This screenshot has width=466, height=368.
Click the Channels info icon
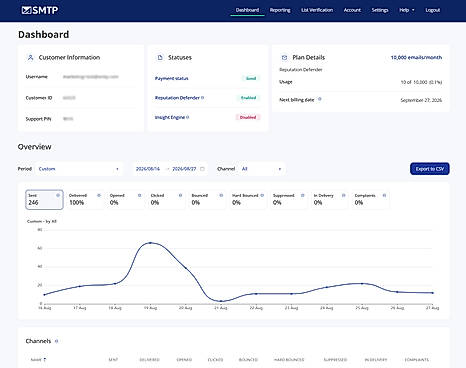56,341
